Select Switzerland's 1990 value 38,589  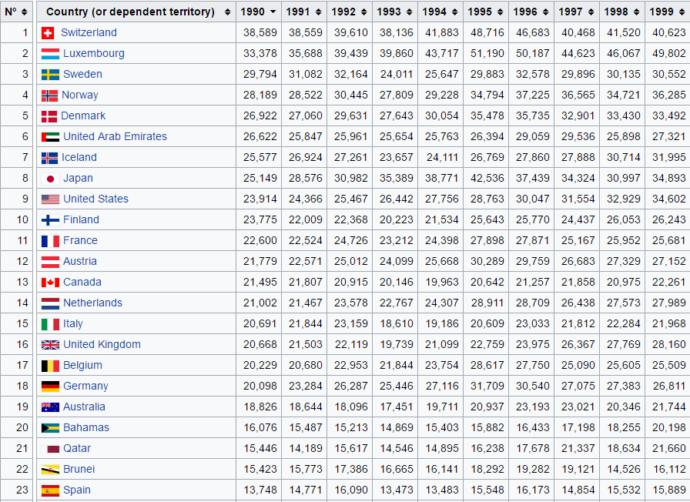click(260, 33)
